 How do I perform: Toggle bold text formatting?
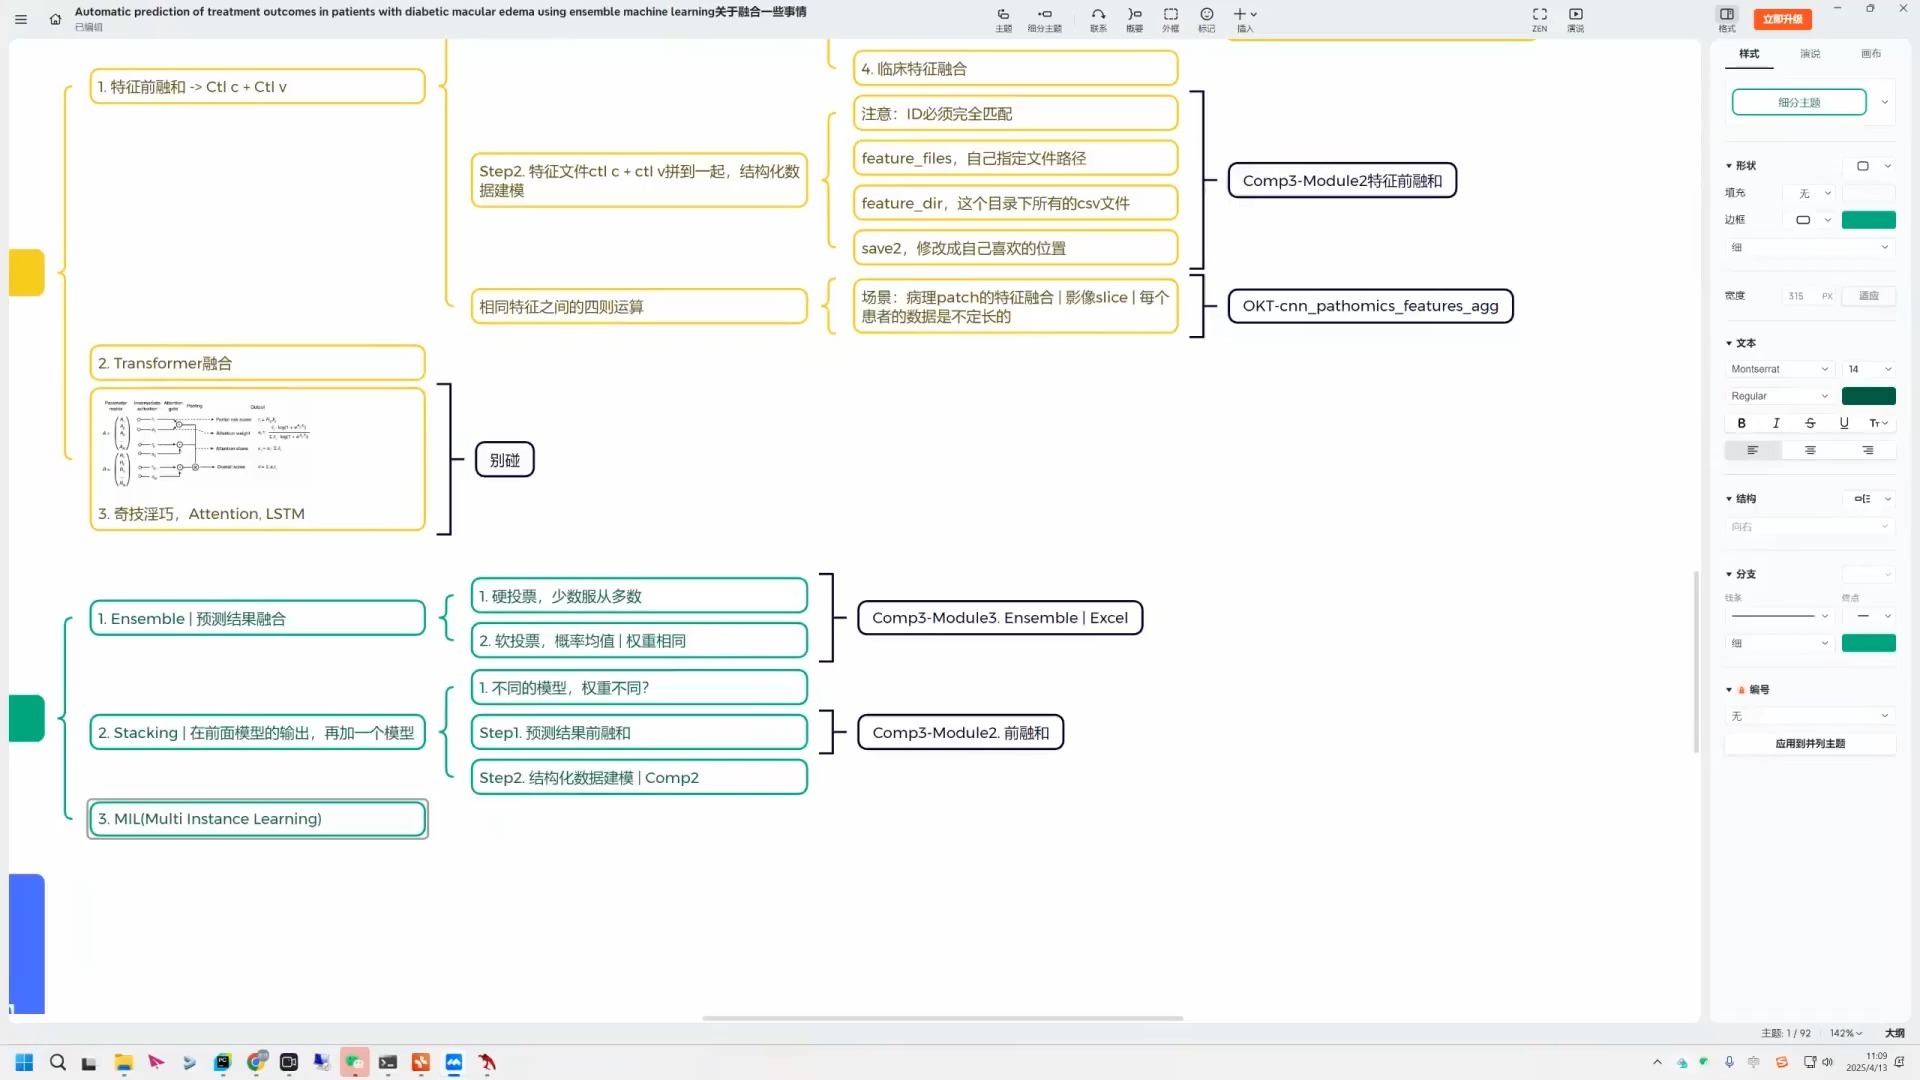click(1742, 423)
